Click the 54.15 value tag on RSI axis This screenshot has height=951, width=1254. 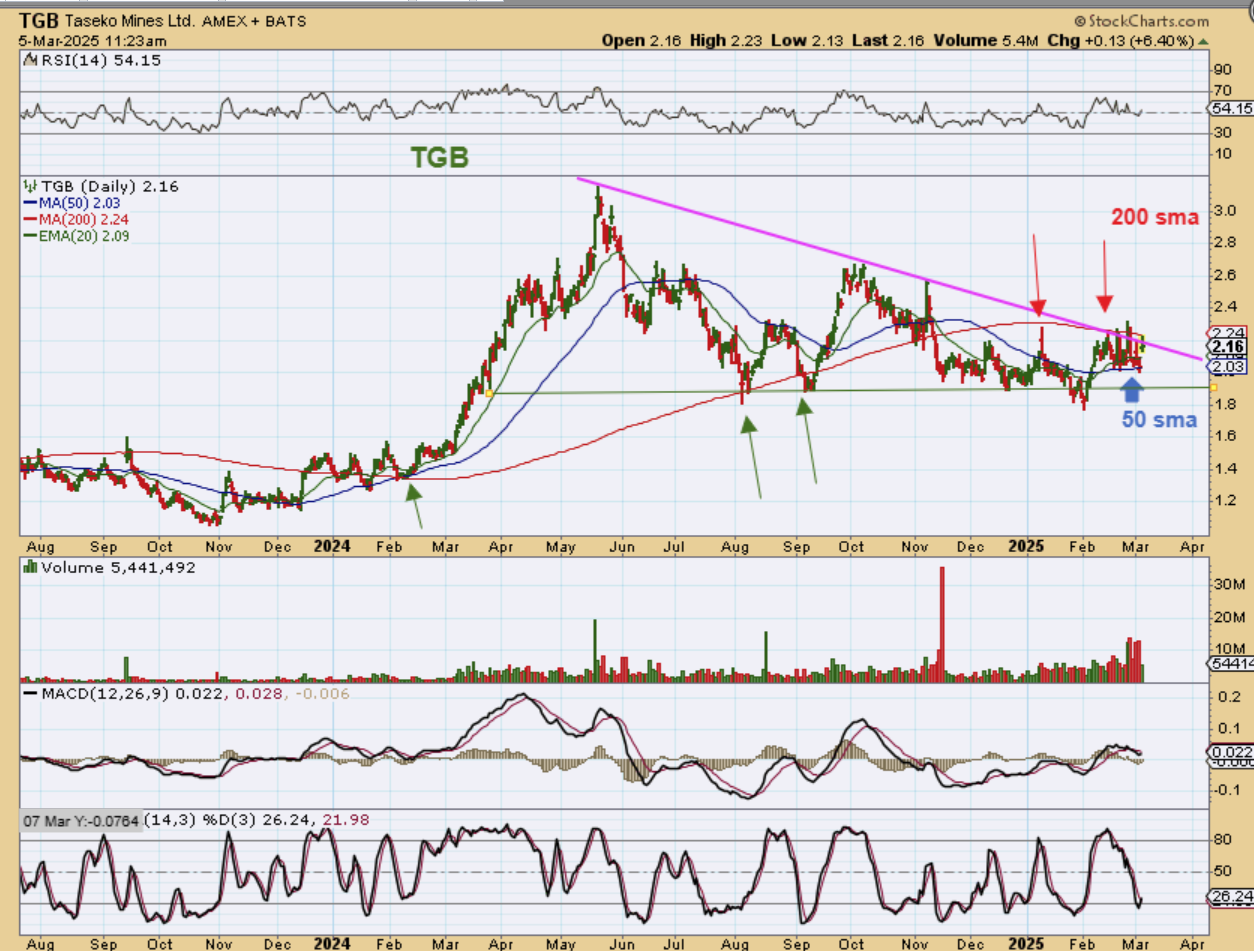click(1229, 109)
